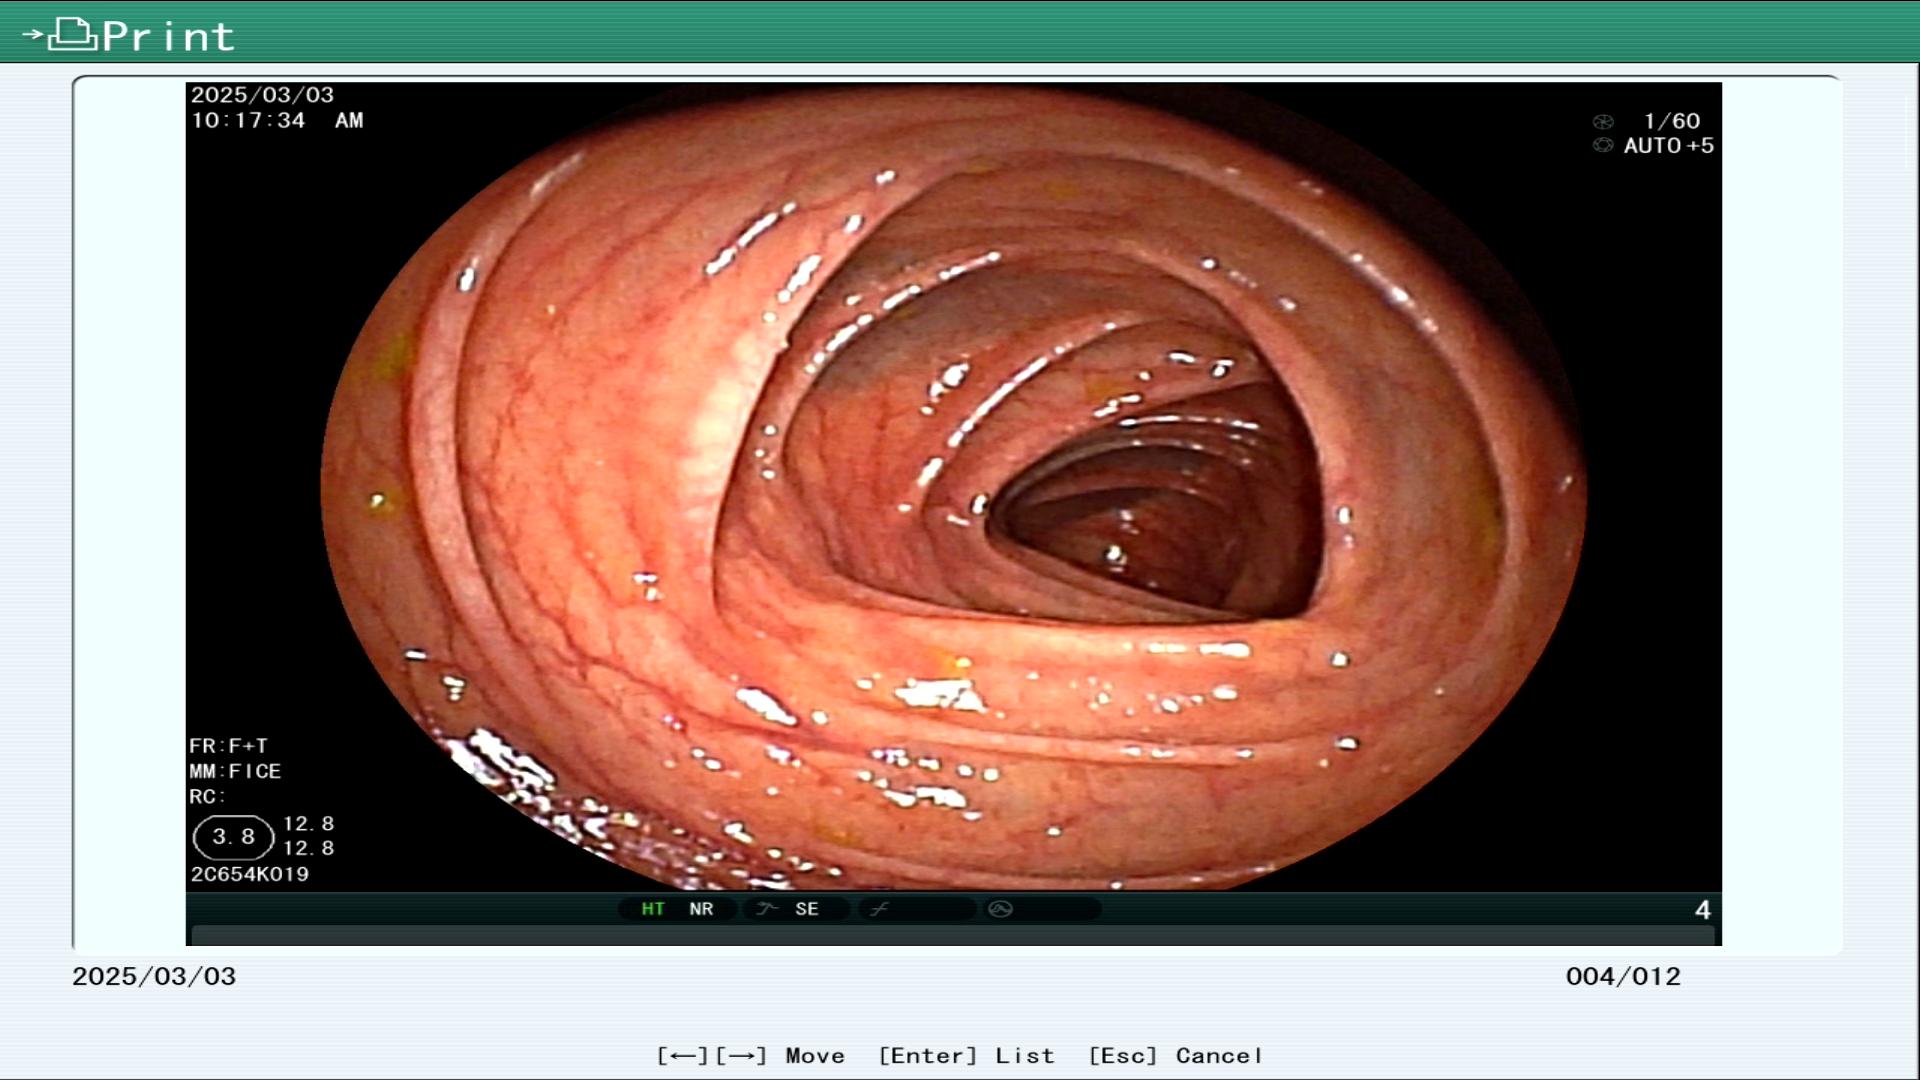Click the MM:FICE label

click(x=235, y=772)
